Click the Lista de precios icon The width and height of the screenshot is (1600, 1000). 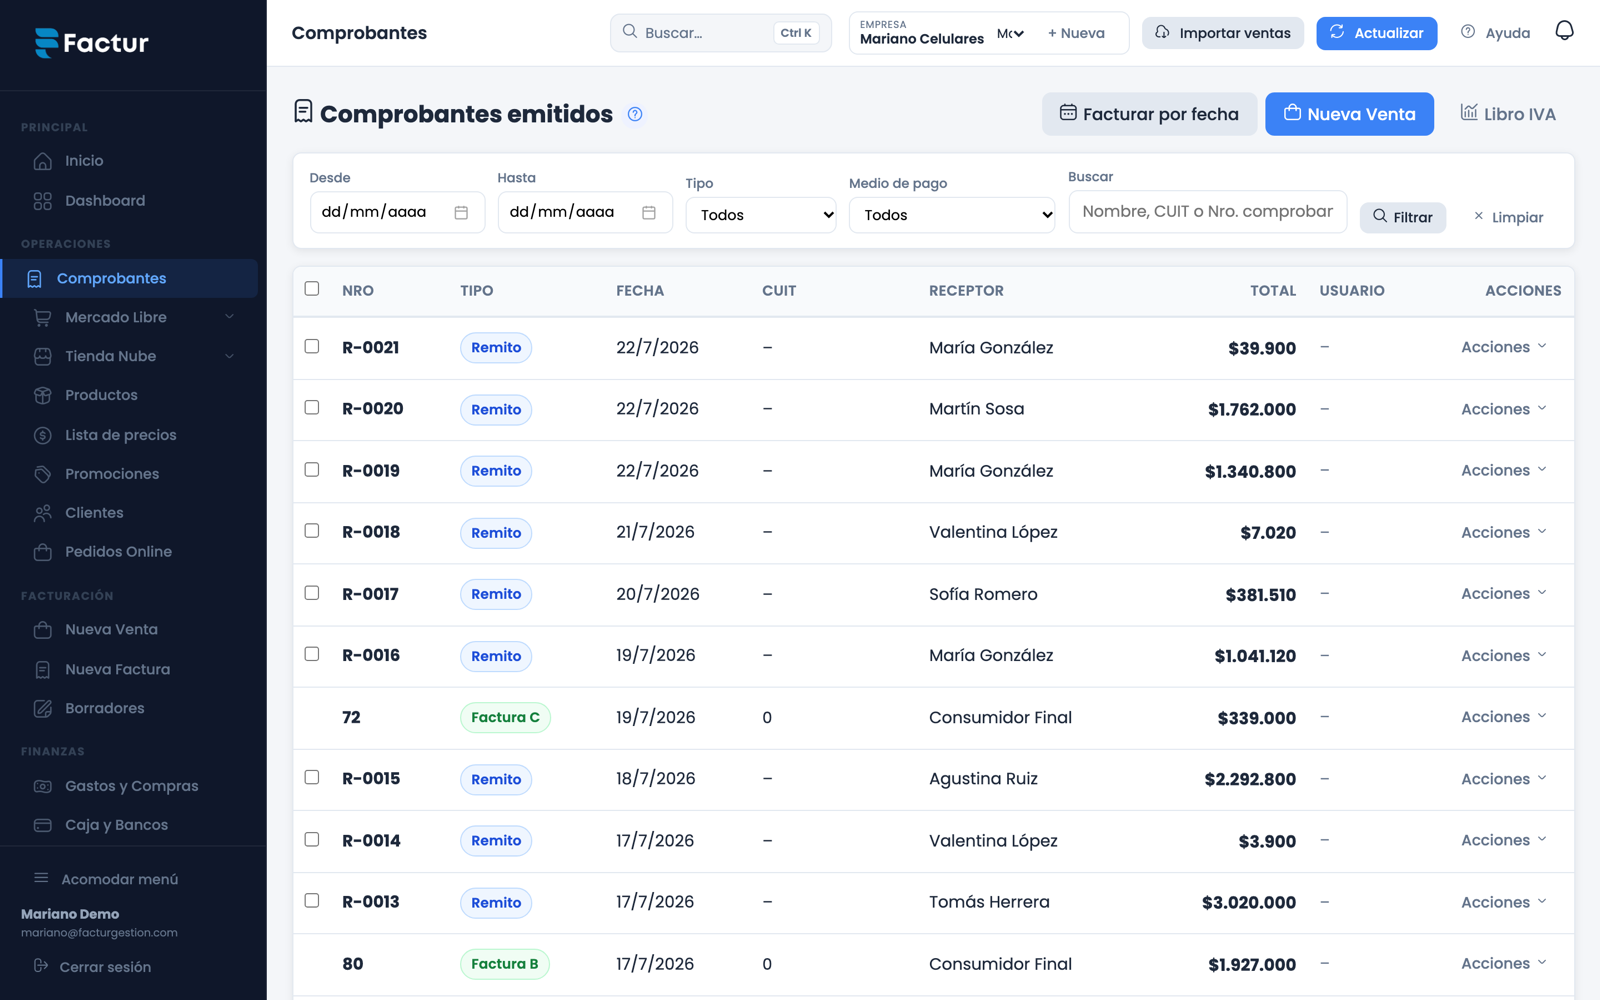(x=42, y=435)
